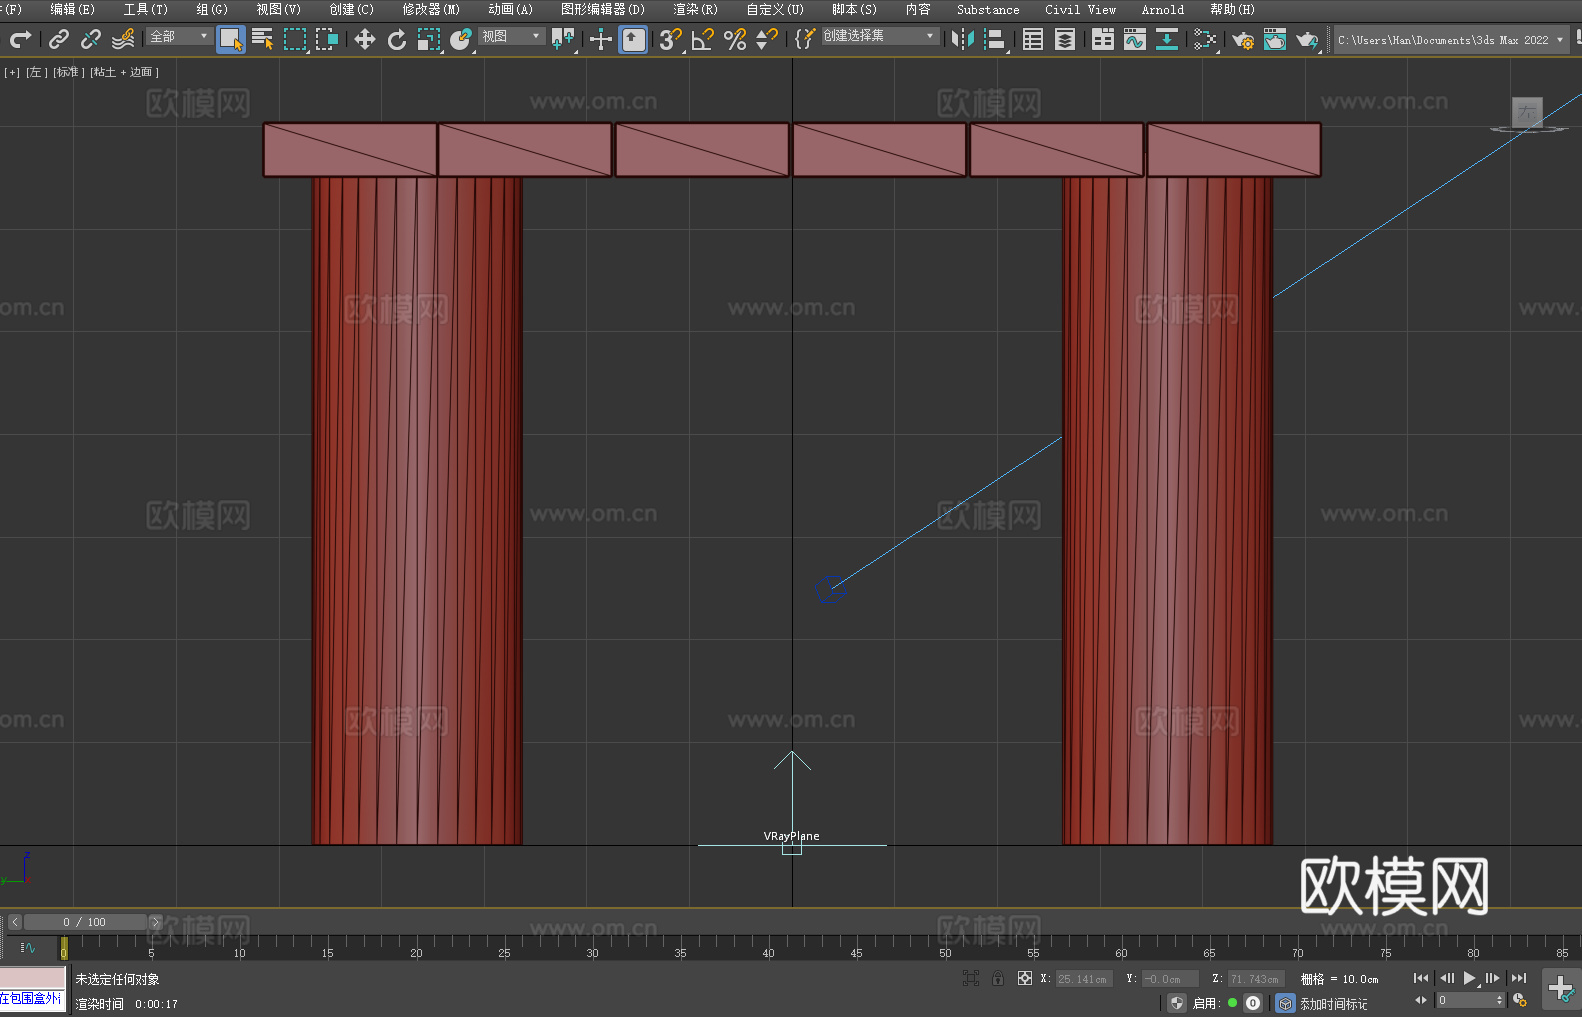Viewport: 1582px width, 1017px height.
Task: Click the Align tool icon
Action: [x=995, y=39]
